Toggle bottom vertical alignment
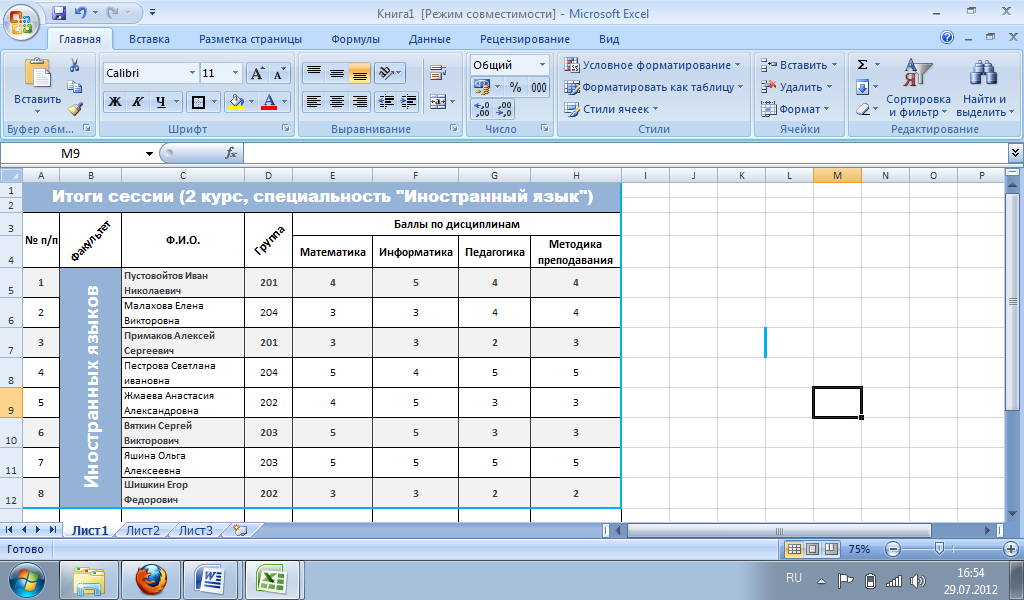Image resolution: width=1024 pixels, height=600 pixels. [359, 72]
